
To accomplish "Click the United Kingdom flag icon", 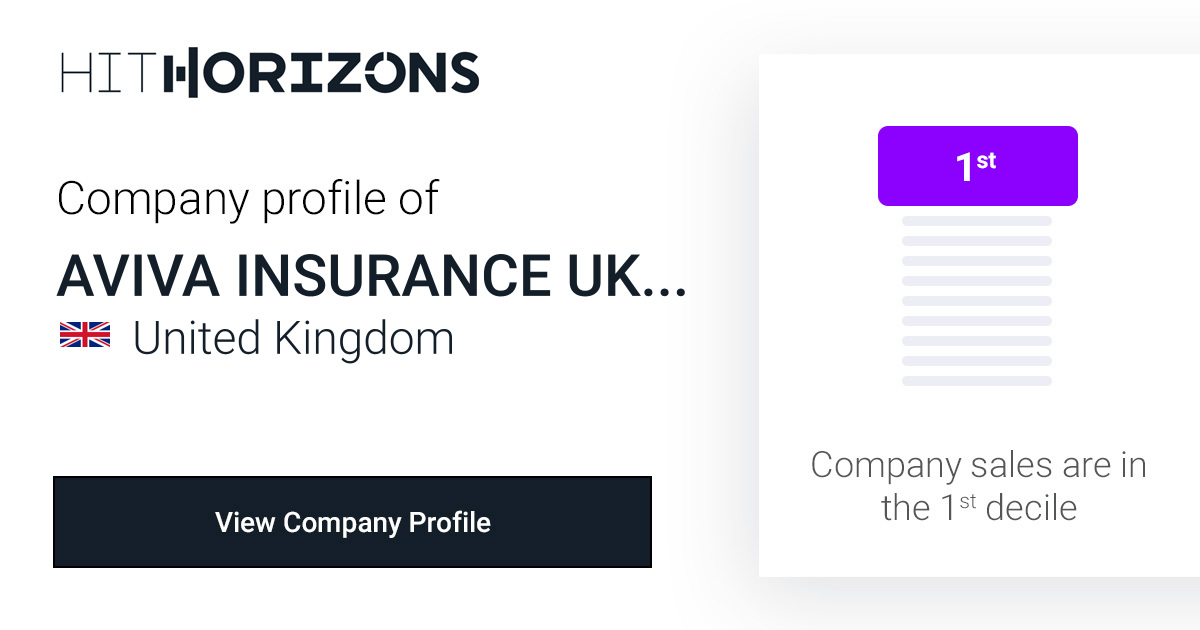I will 85,336.
